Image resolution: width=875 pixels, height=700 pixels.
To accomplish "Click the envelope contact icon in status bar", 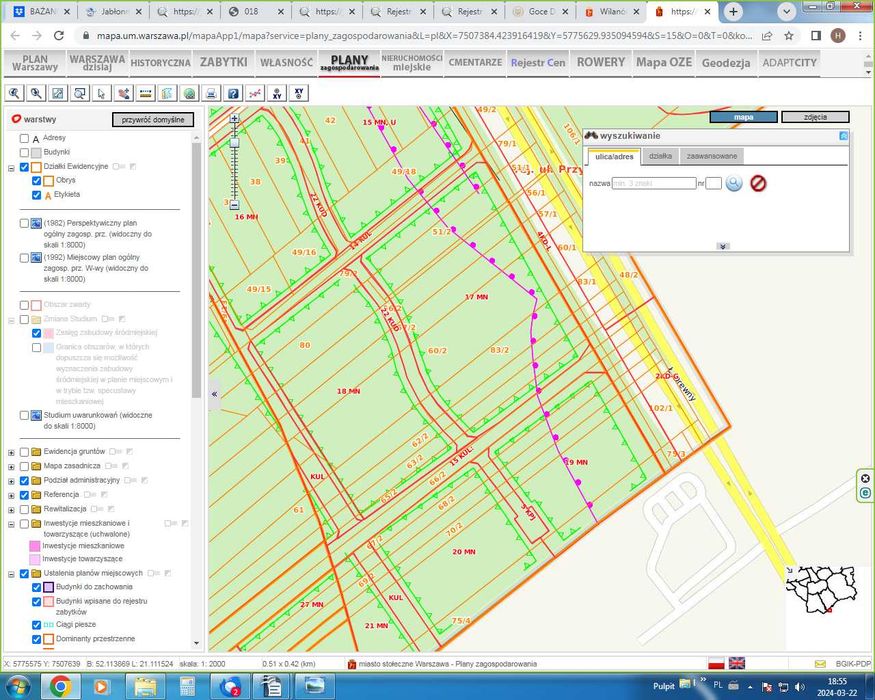I will point(820,664).
